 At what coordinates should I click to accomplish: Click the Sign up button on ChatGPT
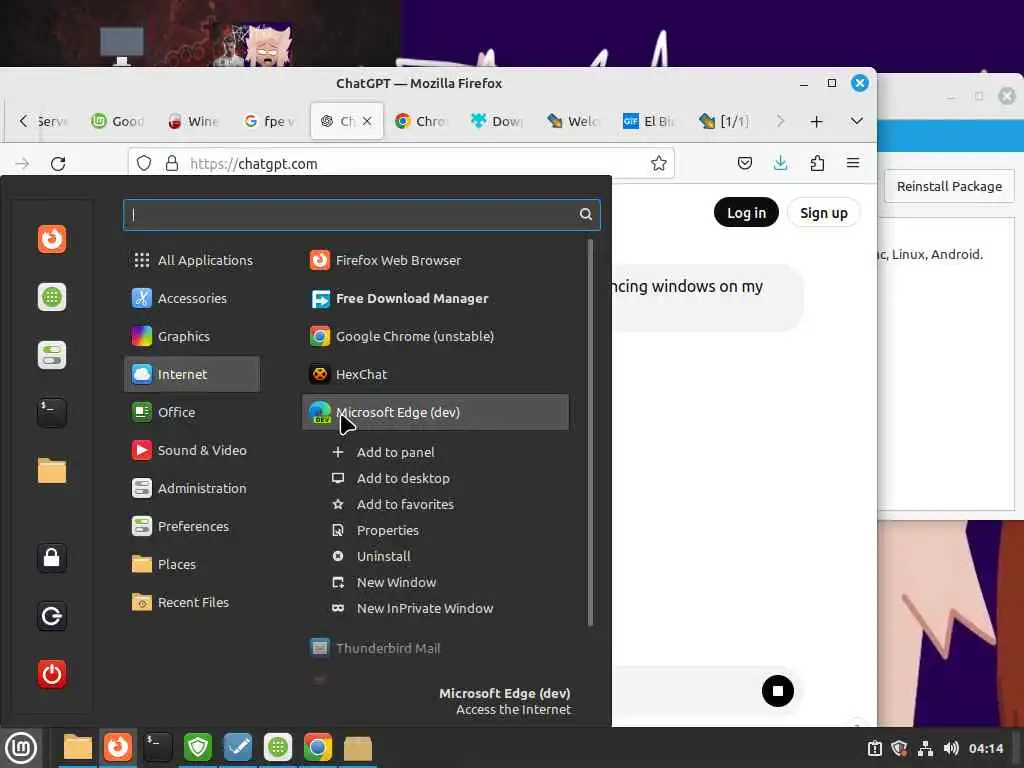[824, 213]
